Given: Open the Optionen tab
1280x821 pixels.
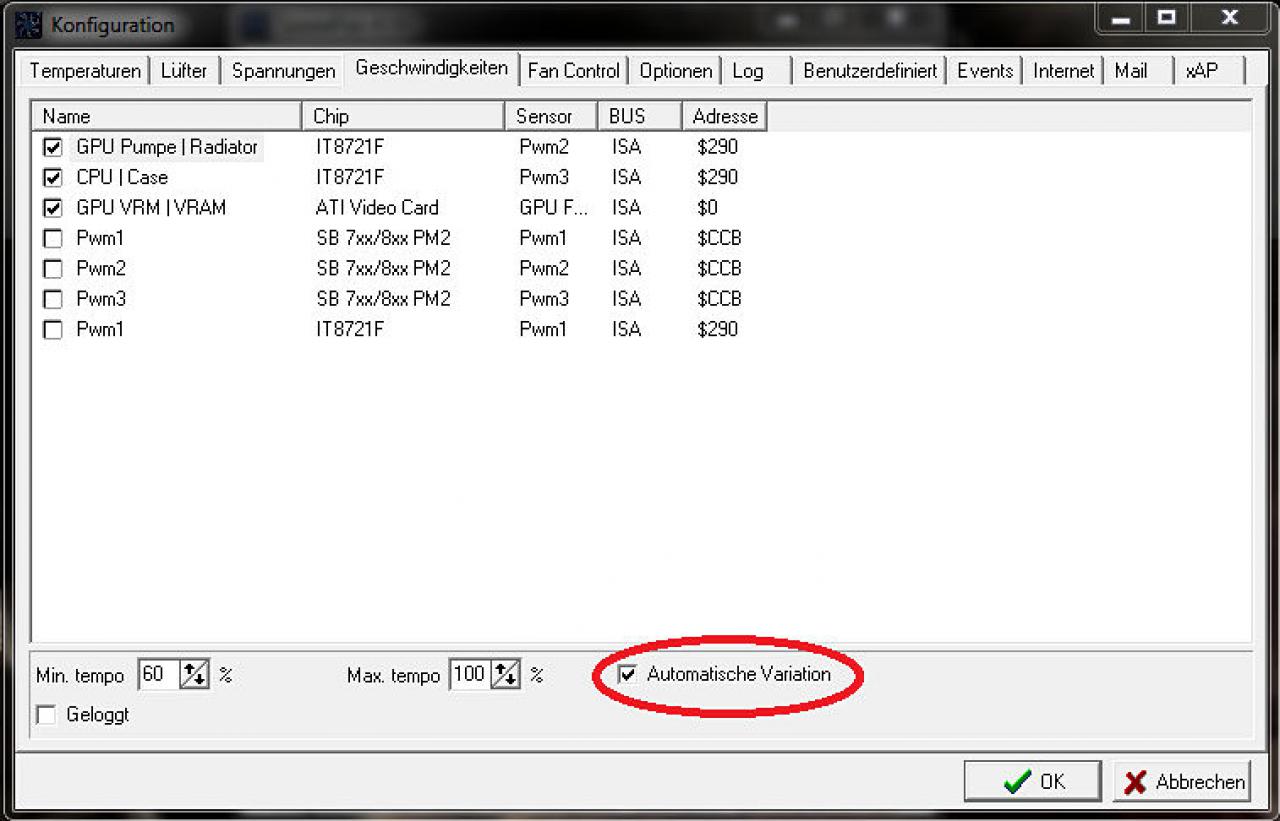Looking at the screenshot, I should point(676,71).
